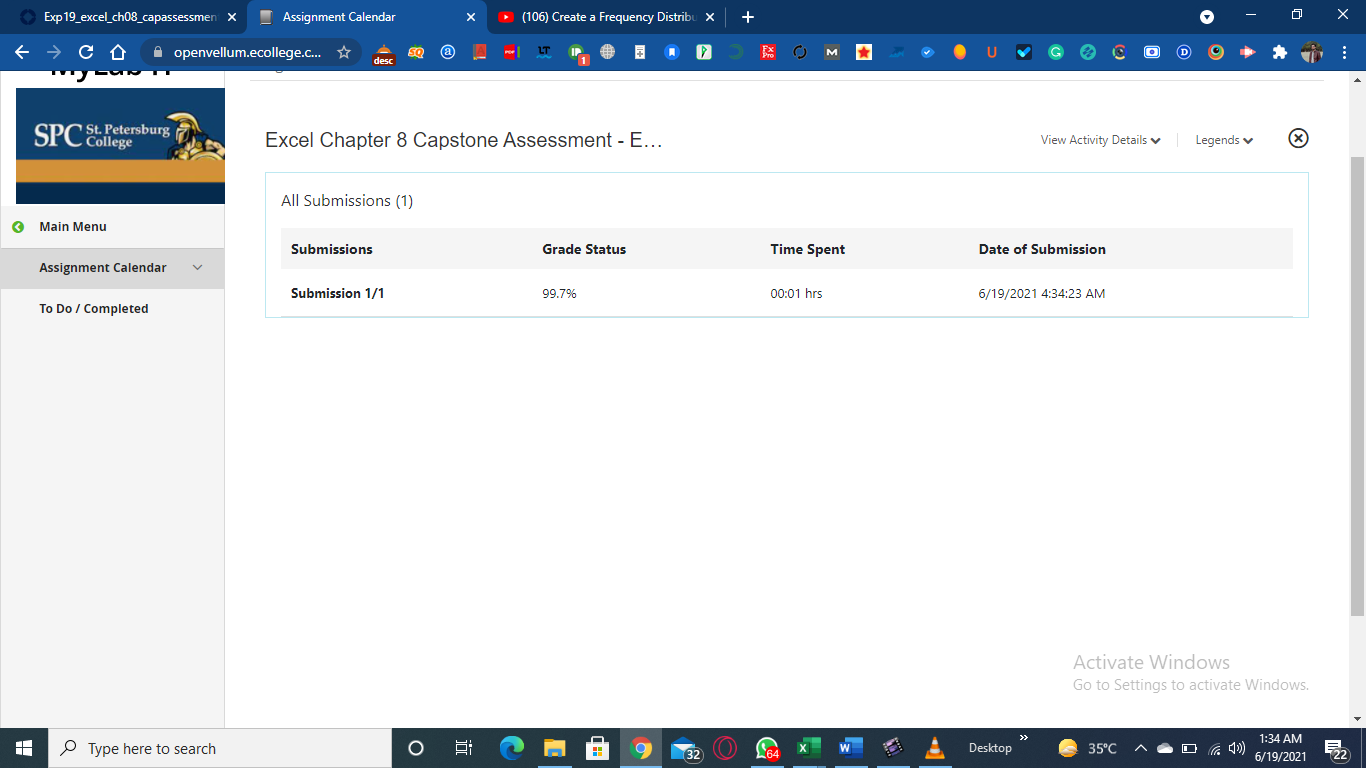The width and height of the screenshot is (1366, 768).
Task: Open the Legends dropdown
Action: pyautogui.click(x=1224, y=140)
